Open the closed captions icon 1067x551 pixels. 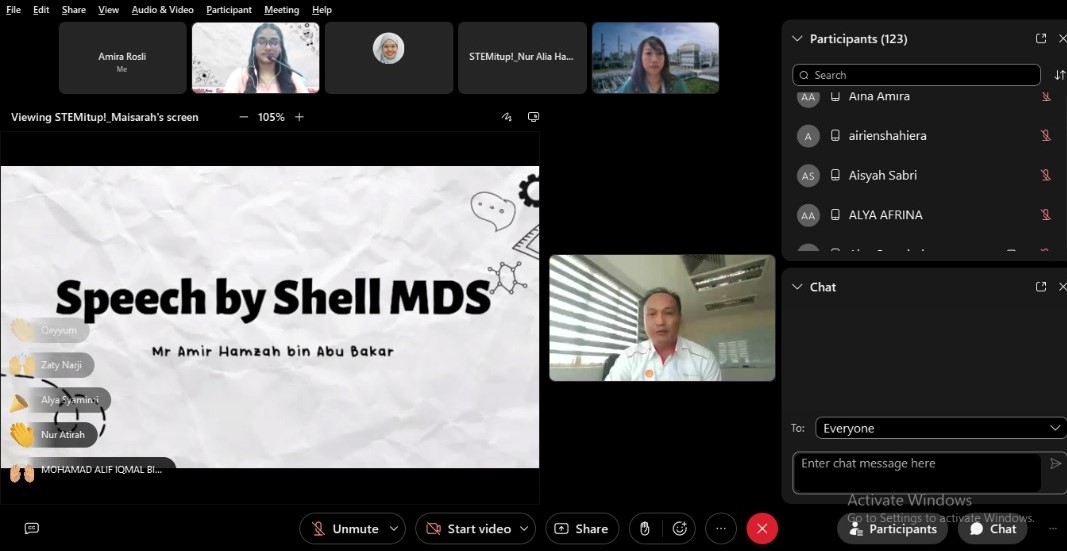[x=31, y=528]
